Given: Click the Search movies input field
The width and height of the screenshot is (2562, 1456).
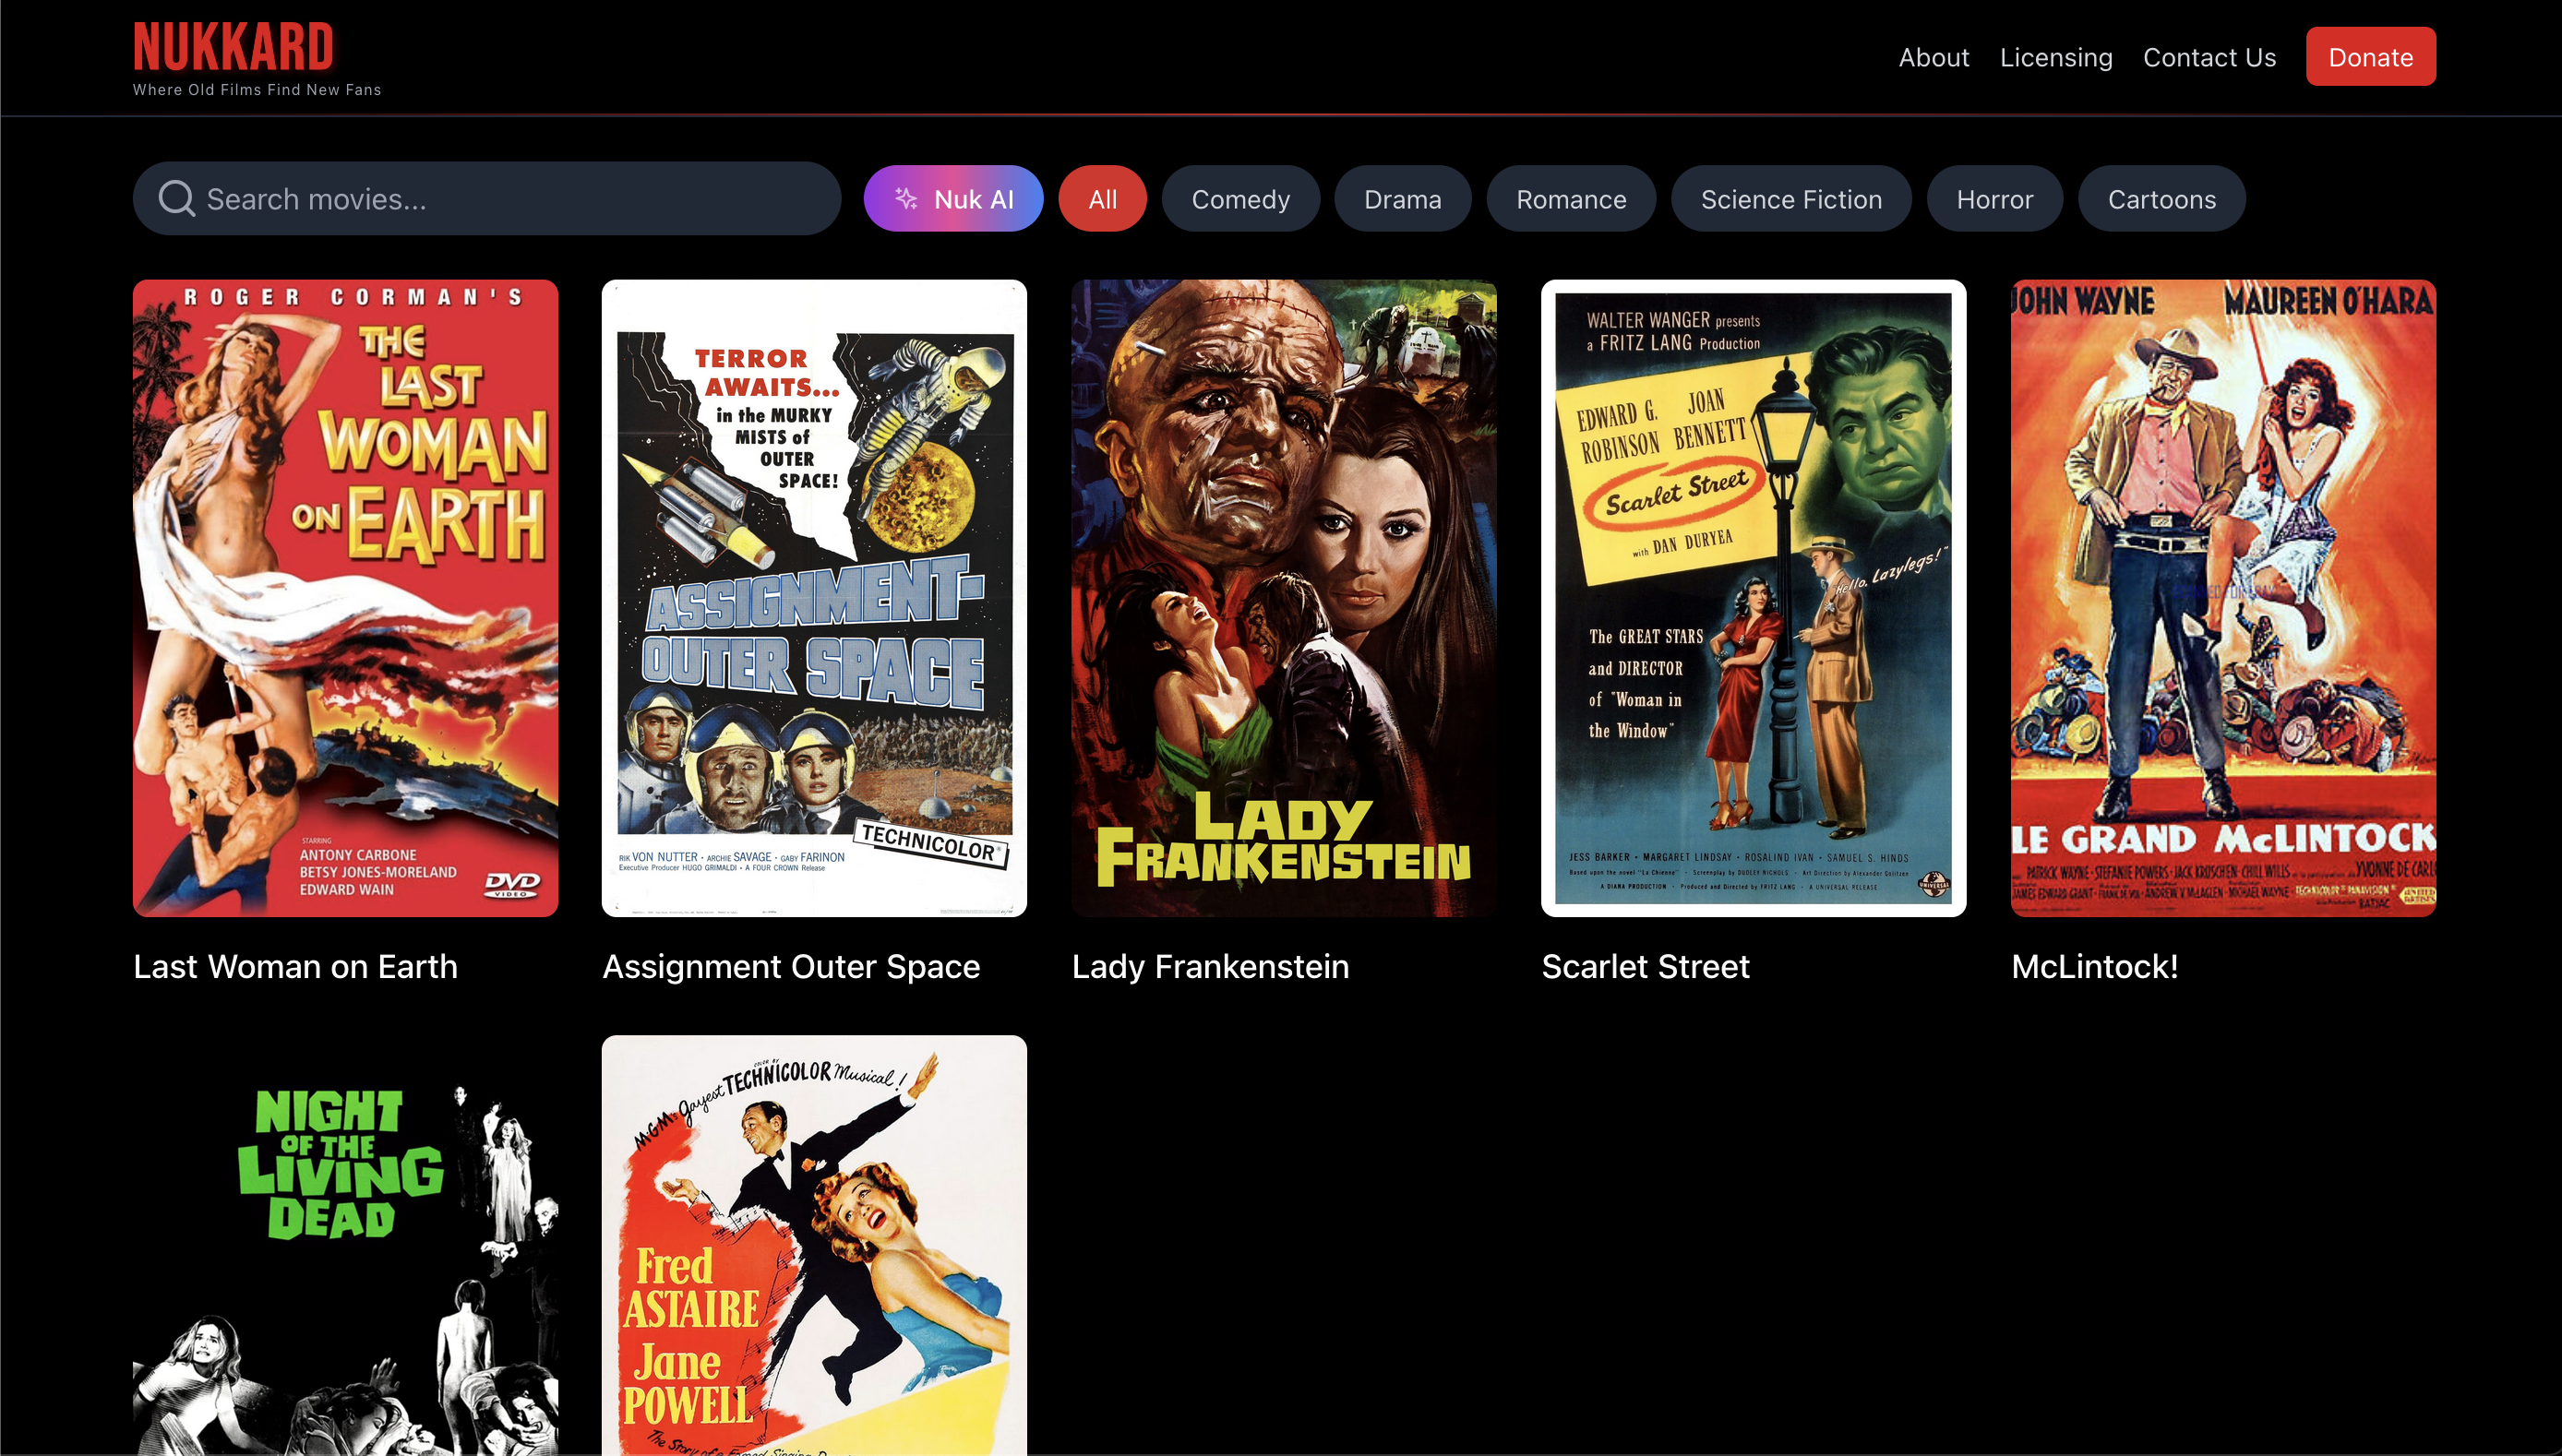Looking at the screenshot, I should [487, 198].
